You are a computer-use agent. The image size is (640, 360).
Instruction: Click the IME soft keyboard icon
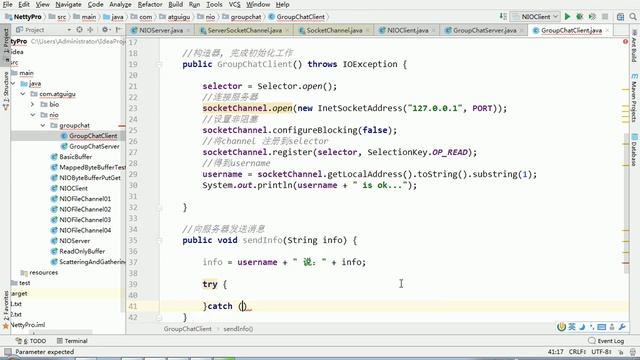[x=601, y=327]
